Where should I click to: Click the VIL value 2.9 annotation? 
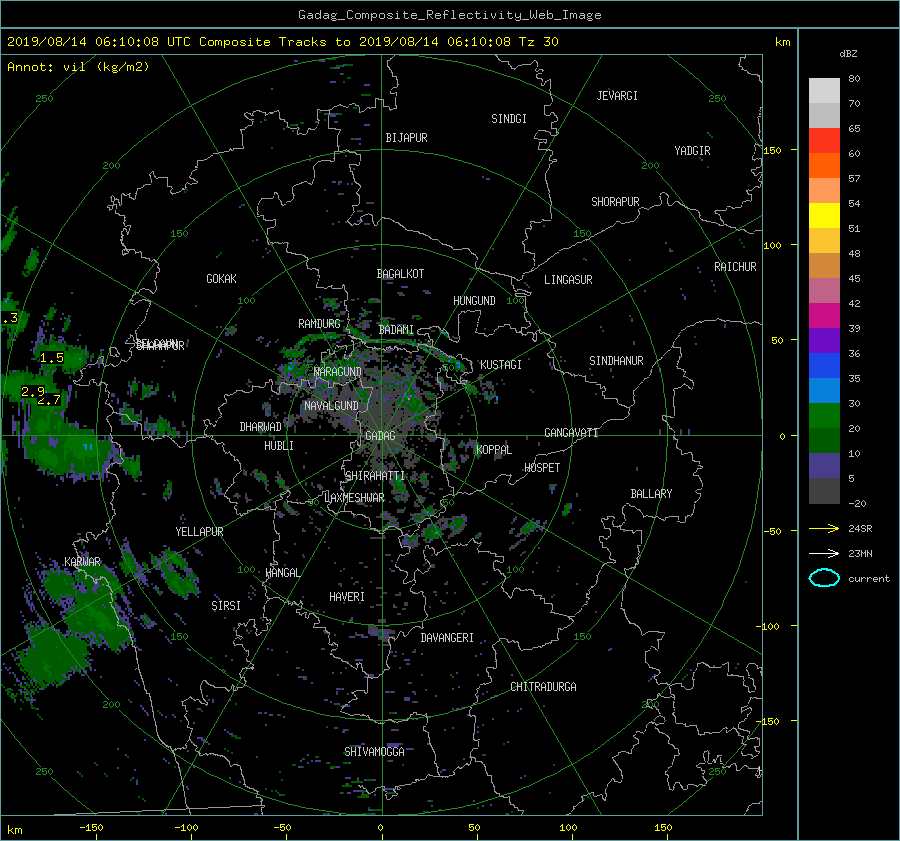pyautogui.click(x=32, y=392)
